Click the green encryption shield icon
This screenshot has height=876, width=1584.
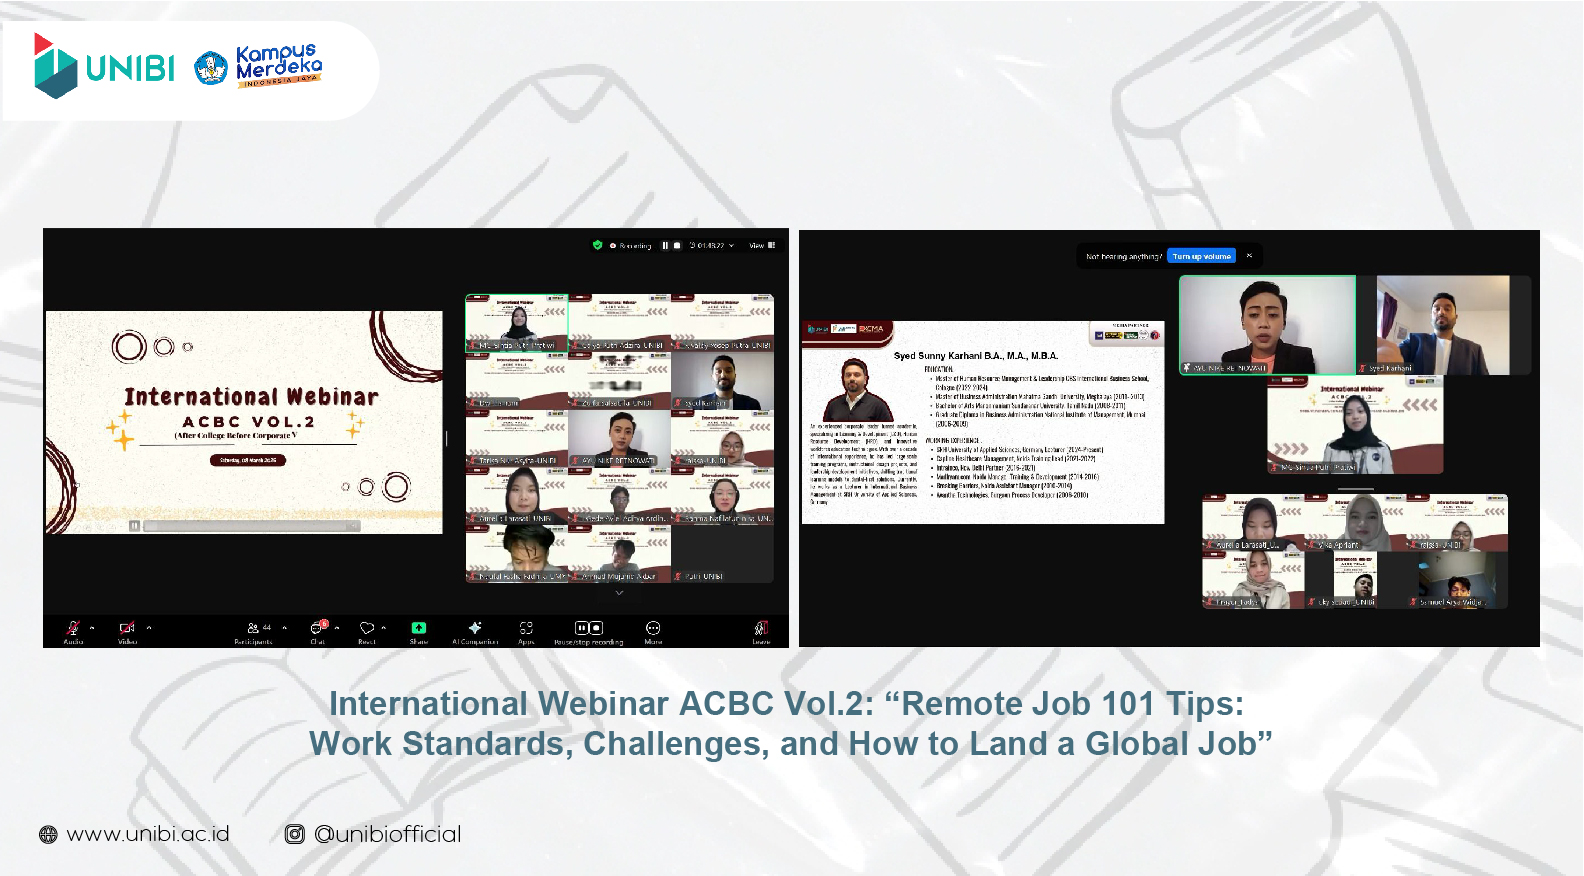[597, 245]
